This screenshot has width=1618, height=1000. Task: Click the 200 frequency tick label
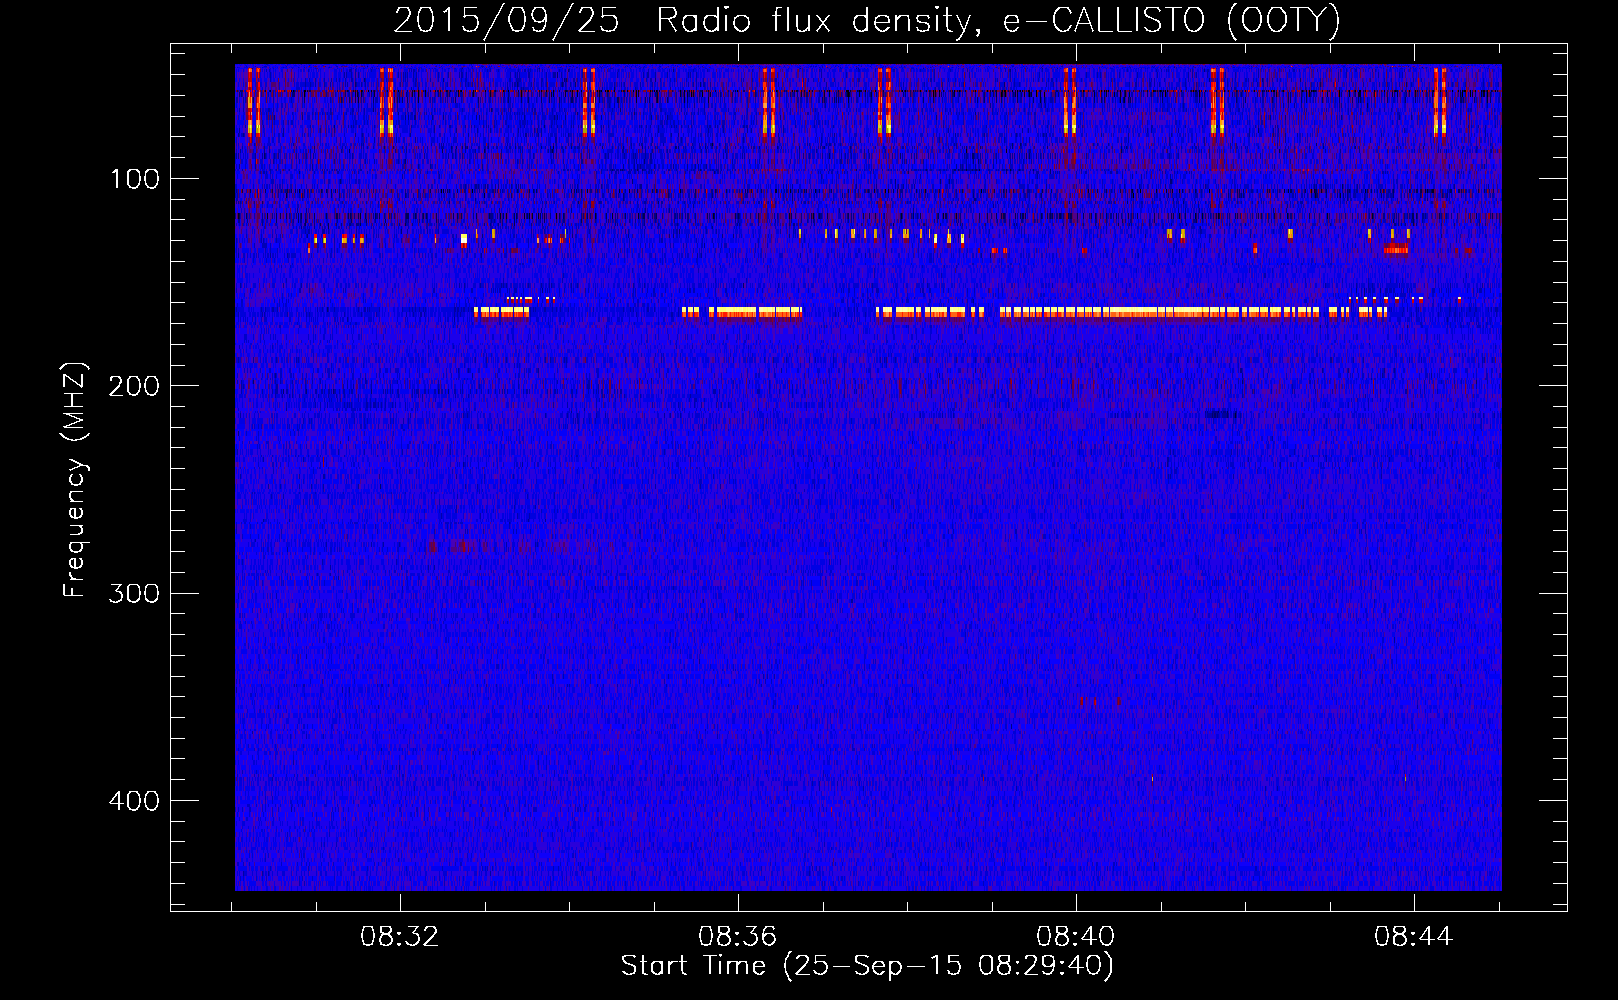point(134,386)
